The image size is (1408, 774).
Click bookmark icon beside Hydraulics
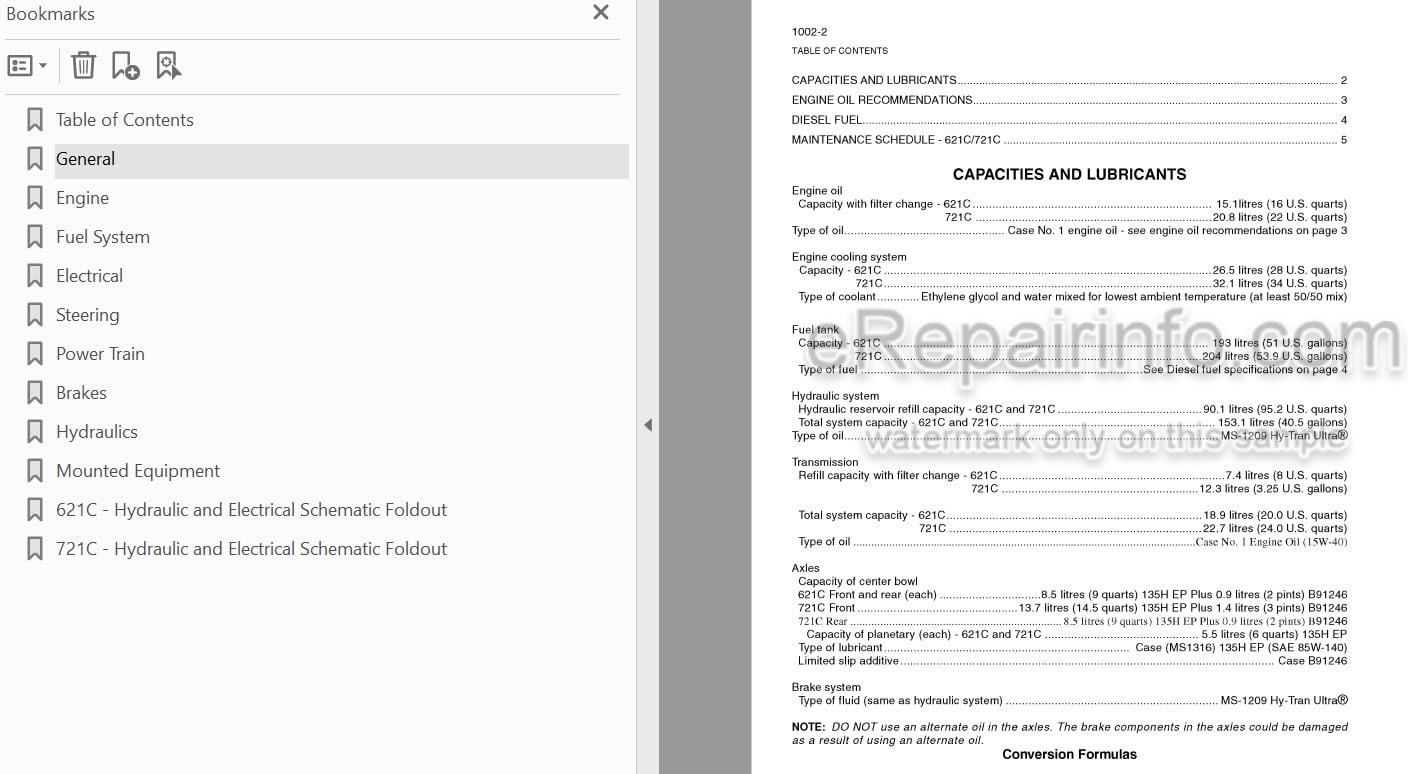[35, 432]
